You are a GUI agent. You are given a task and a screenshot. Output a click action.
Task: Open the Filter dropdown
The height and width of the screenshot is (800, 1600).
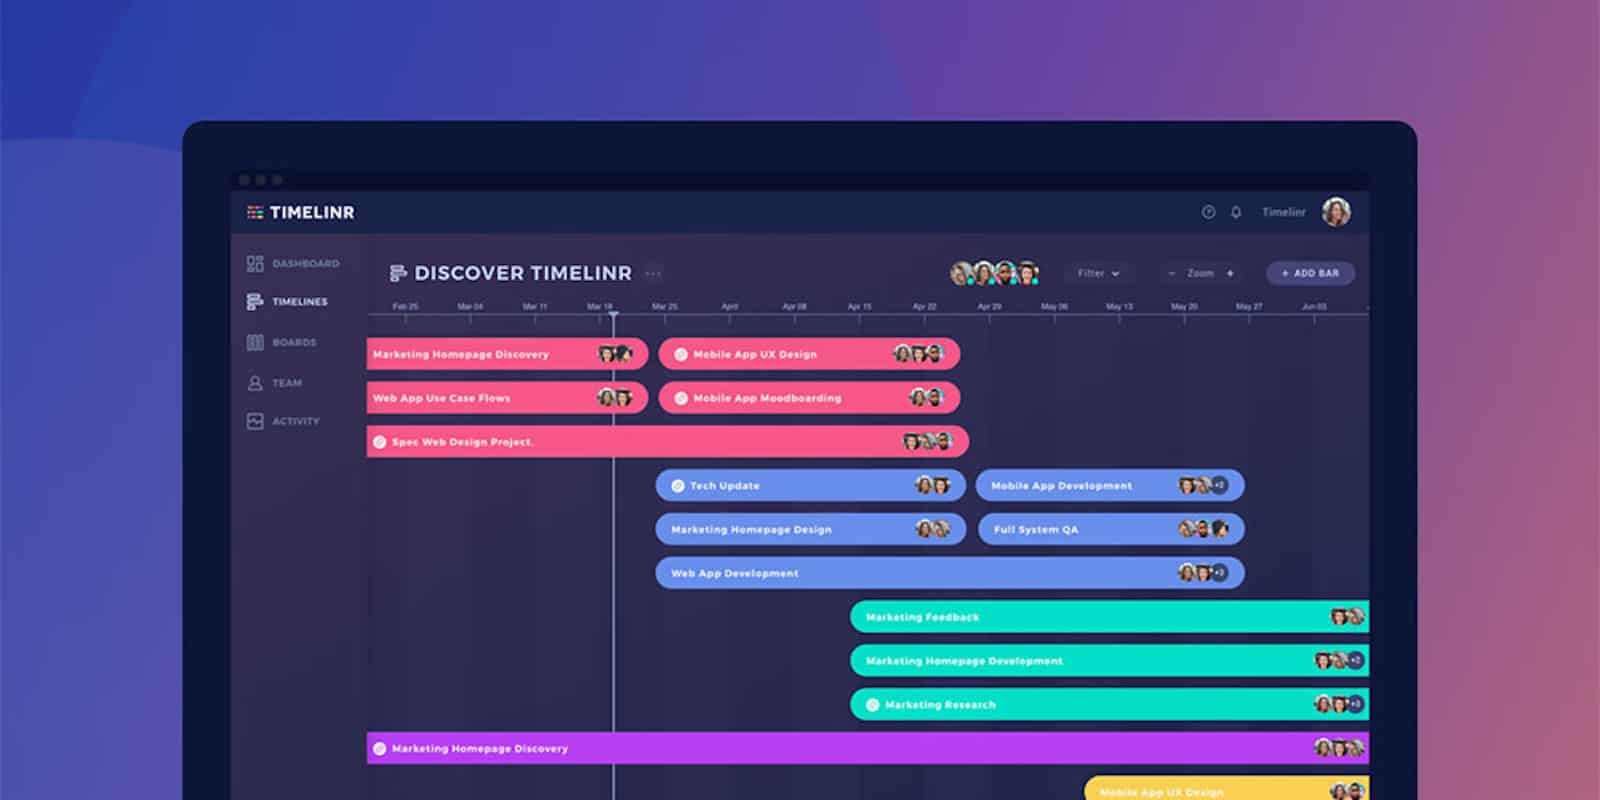1098,273
